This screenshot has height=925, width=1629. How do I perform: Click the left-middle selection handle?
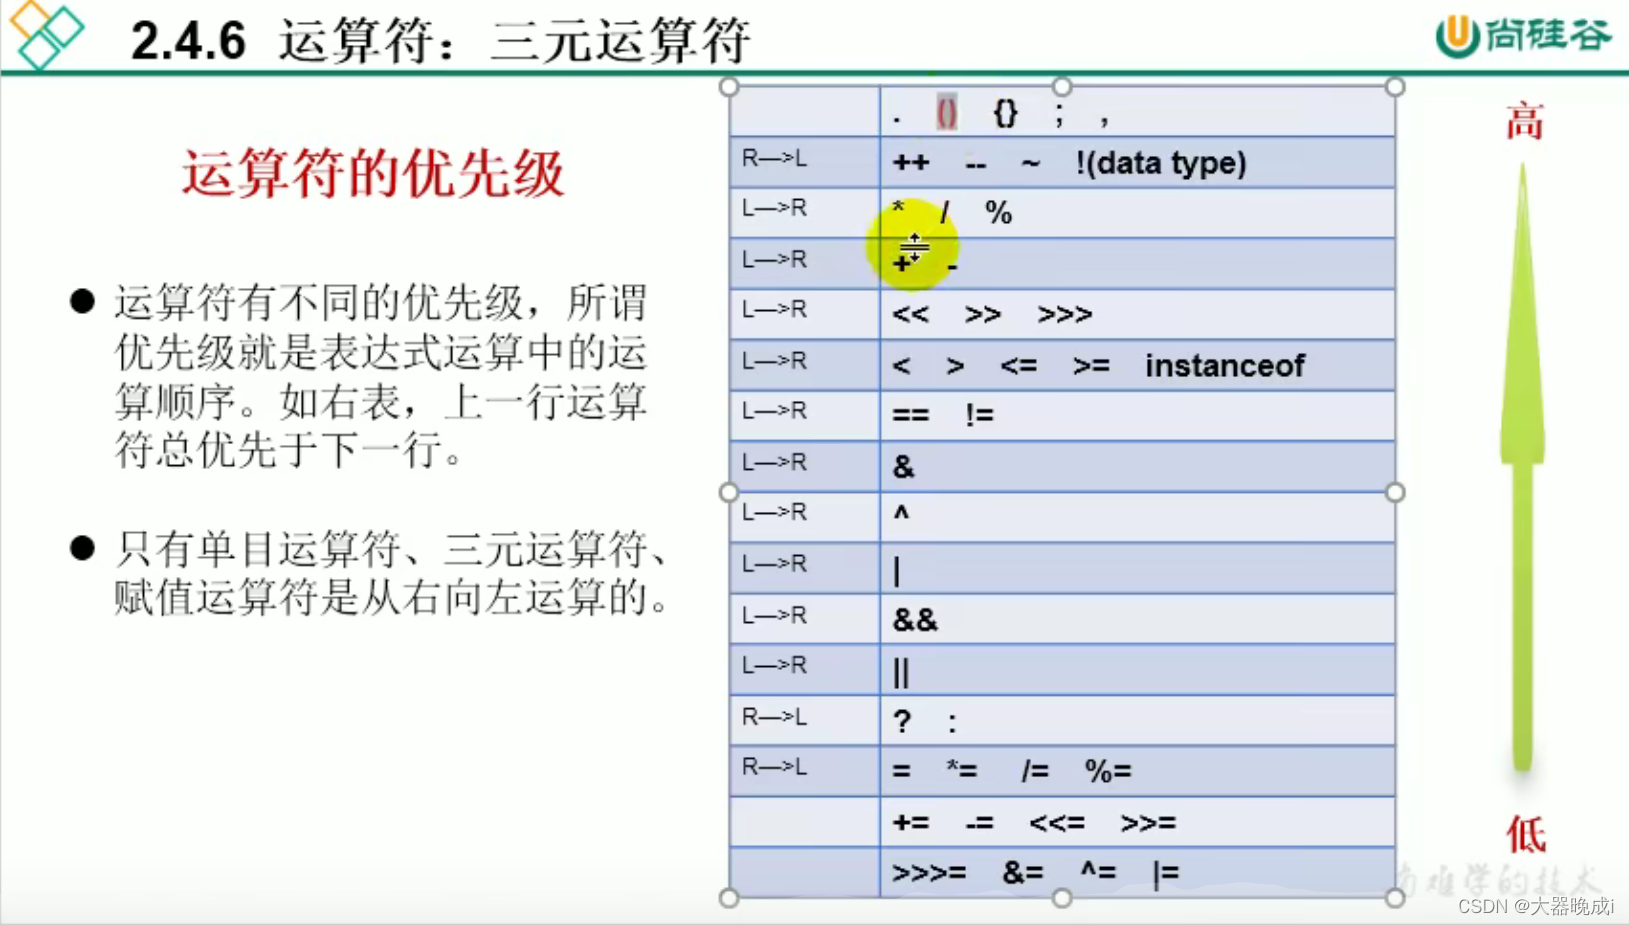(x=727, y=492)
